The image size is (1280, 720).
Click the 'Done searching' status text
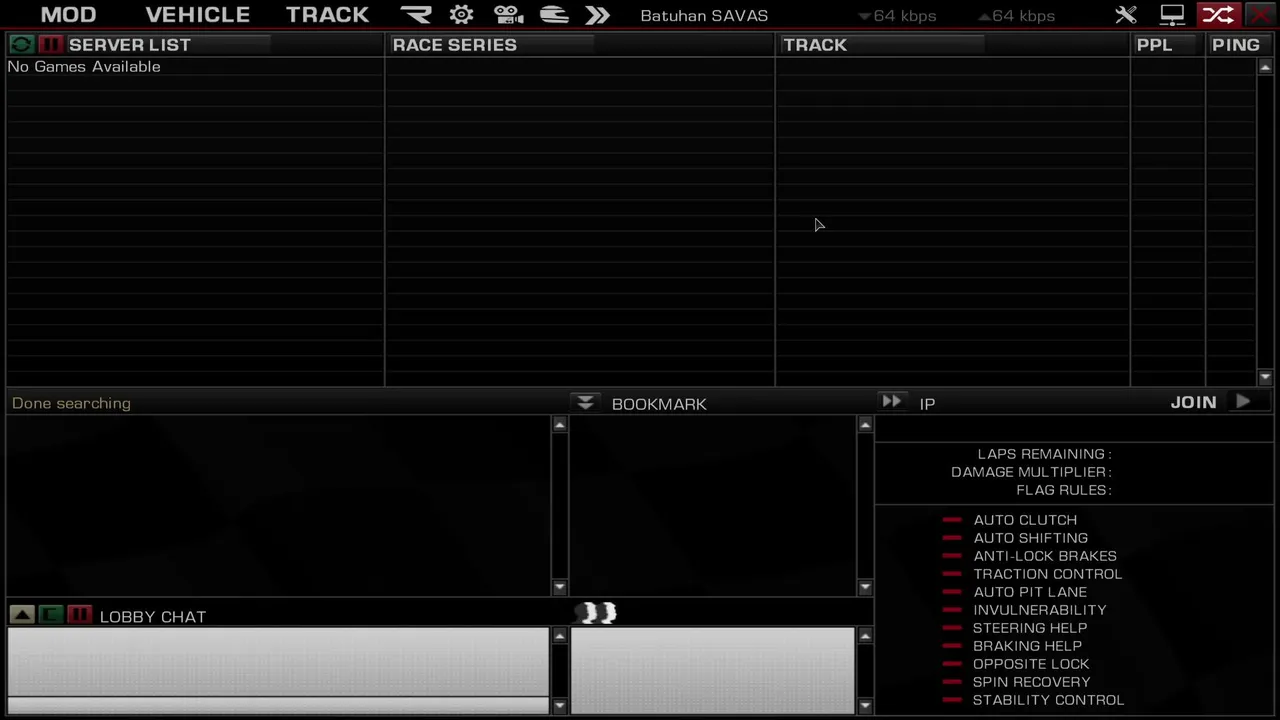(x=71, y=403)
